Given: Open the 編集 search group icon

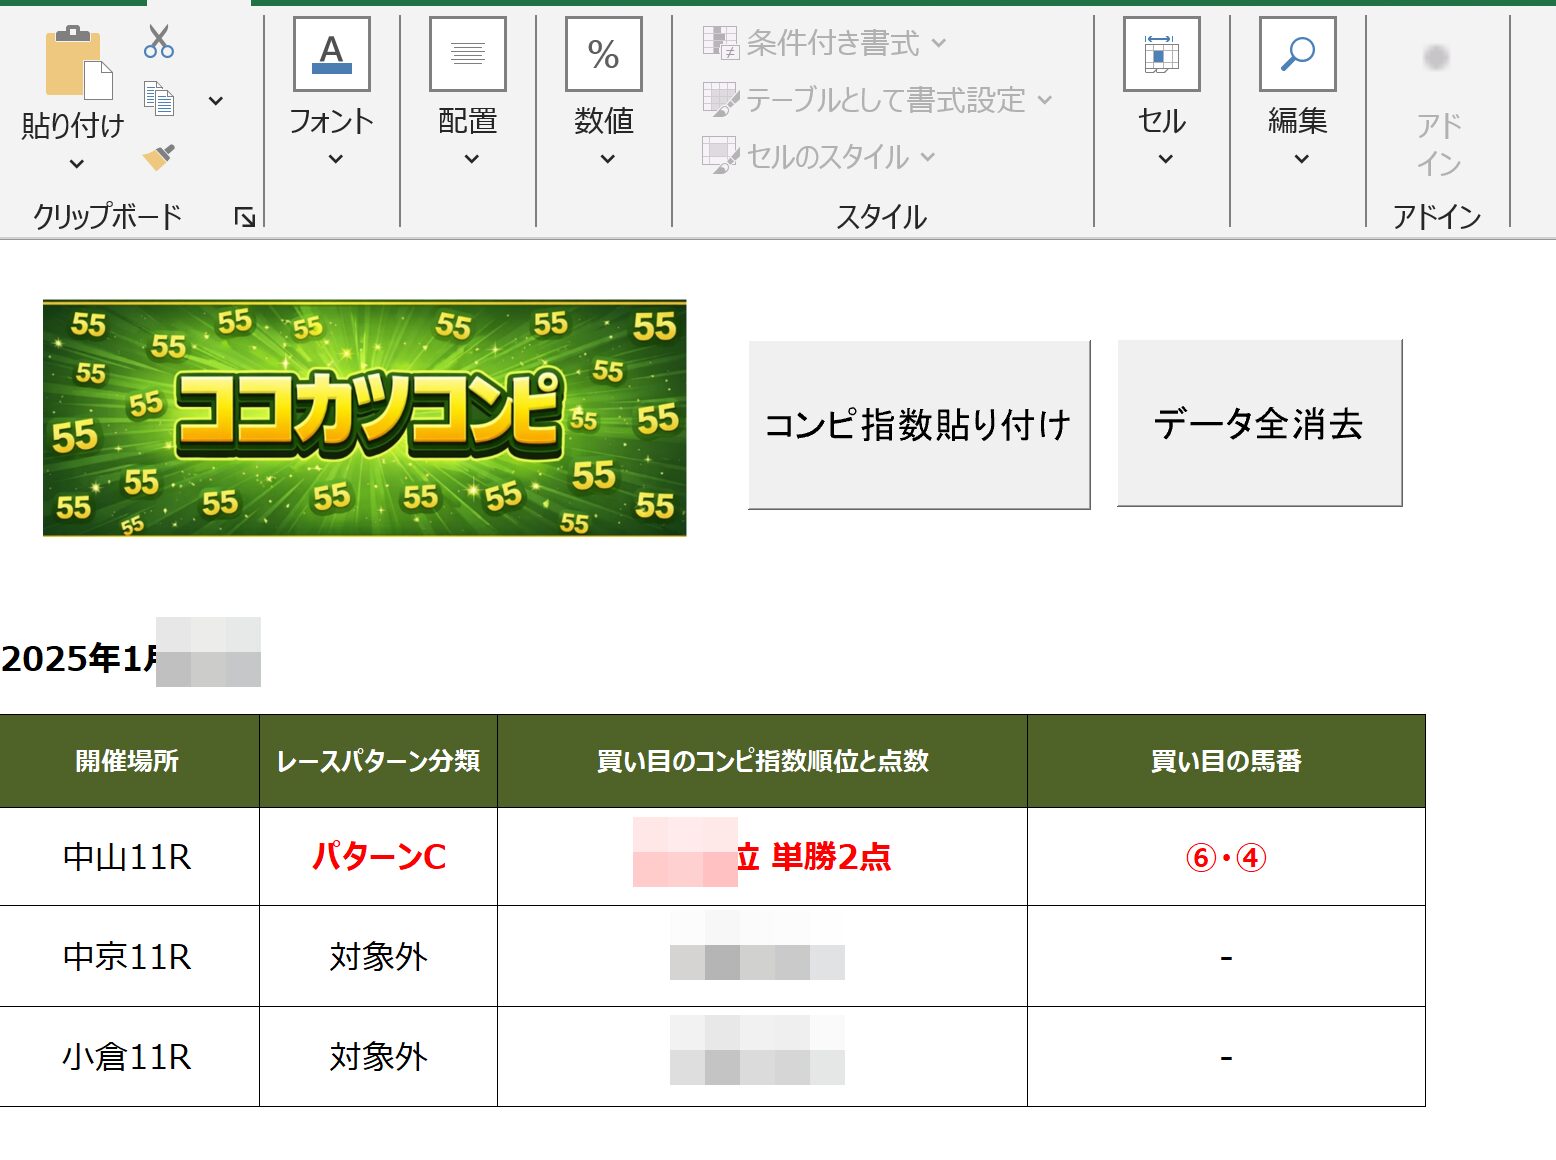Looking at the screenshot, I should (x=1297, y=54).
